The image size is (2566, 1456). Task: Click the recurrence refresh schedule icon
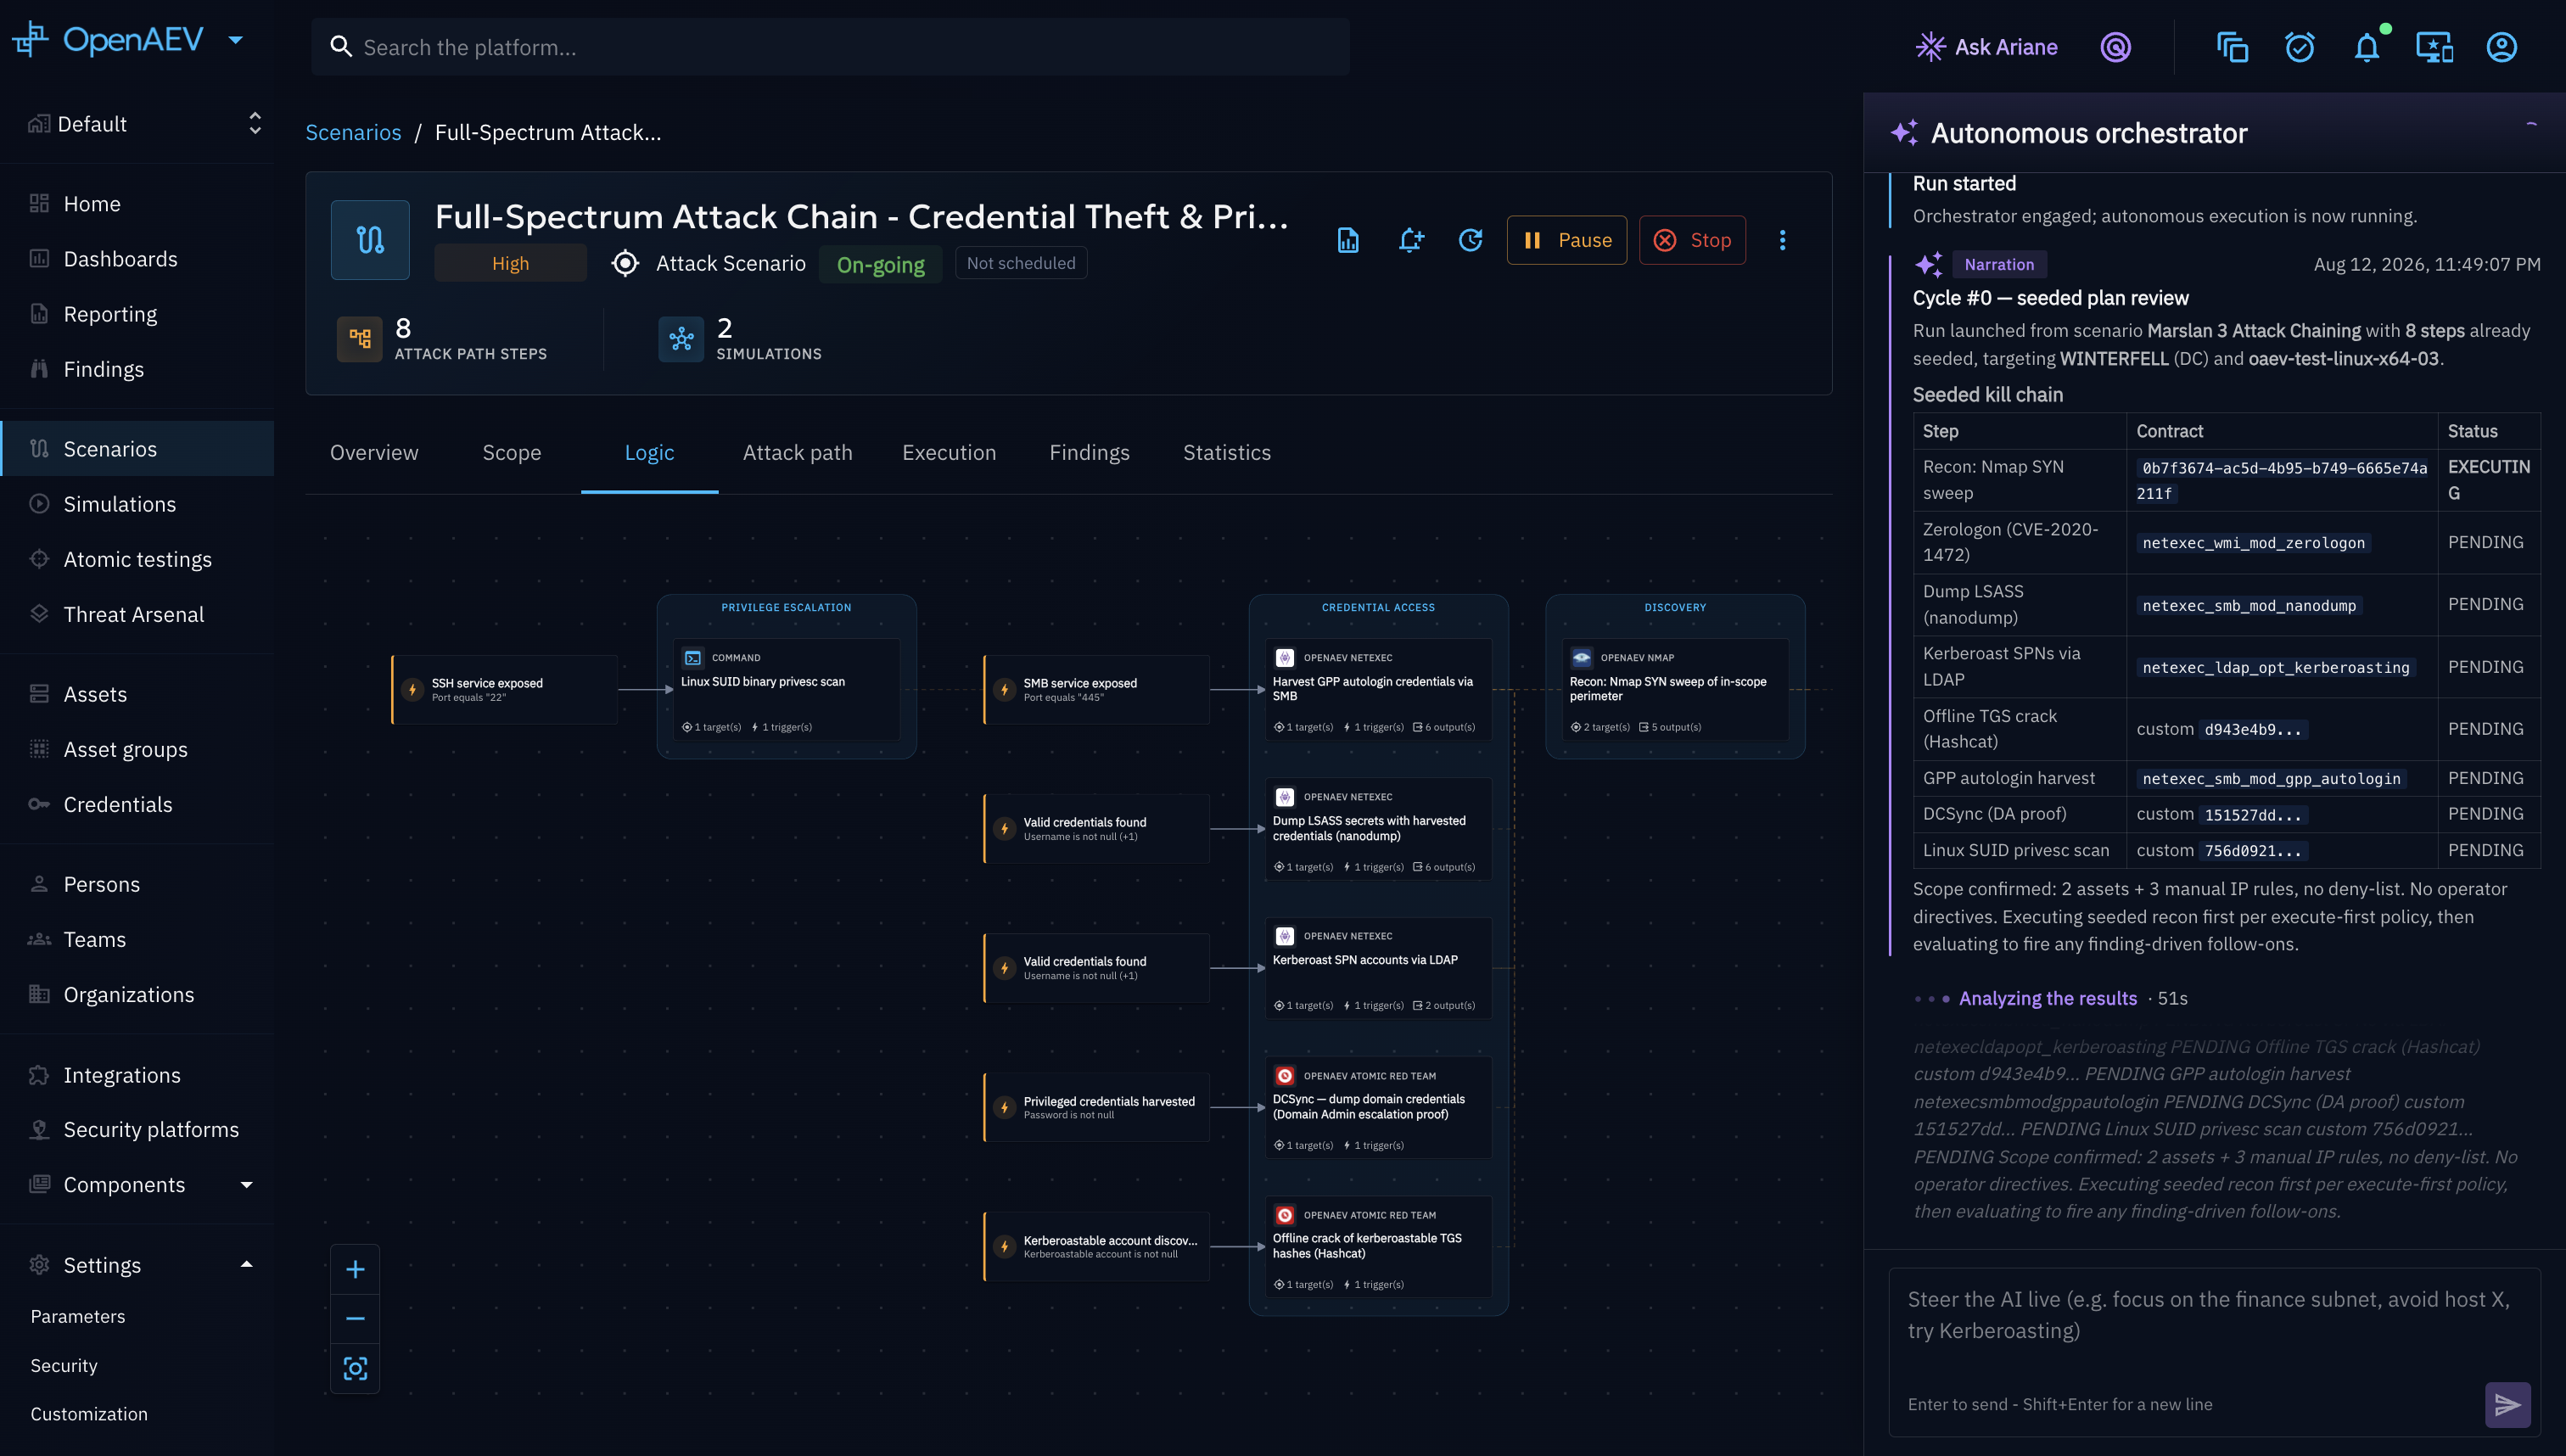click(x=1470, y=240)
